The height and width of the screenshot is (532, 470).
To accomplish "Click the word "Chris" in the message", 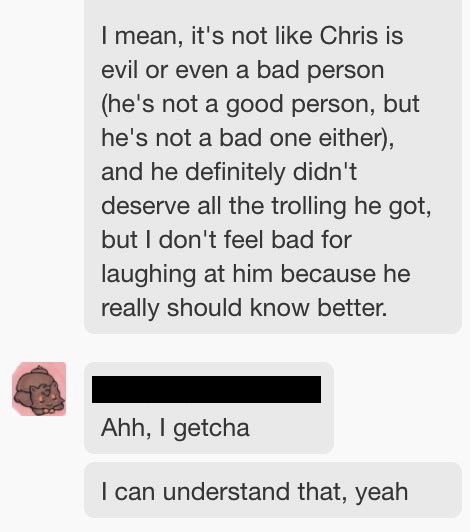I will click(x=349, y=36).
